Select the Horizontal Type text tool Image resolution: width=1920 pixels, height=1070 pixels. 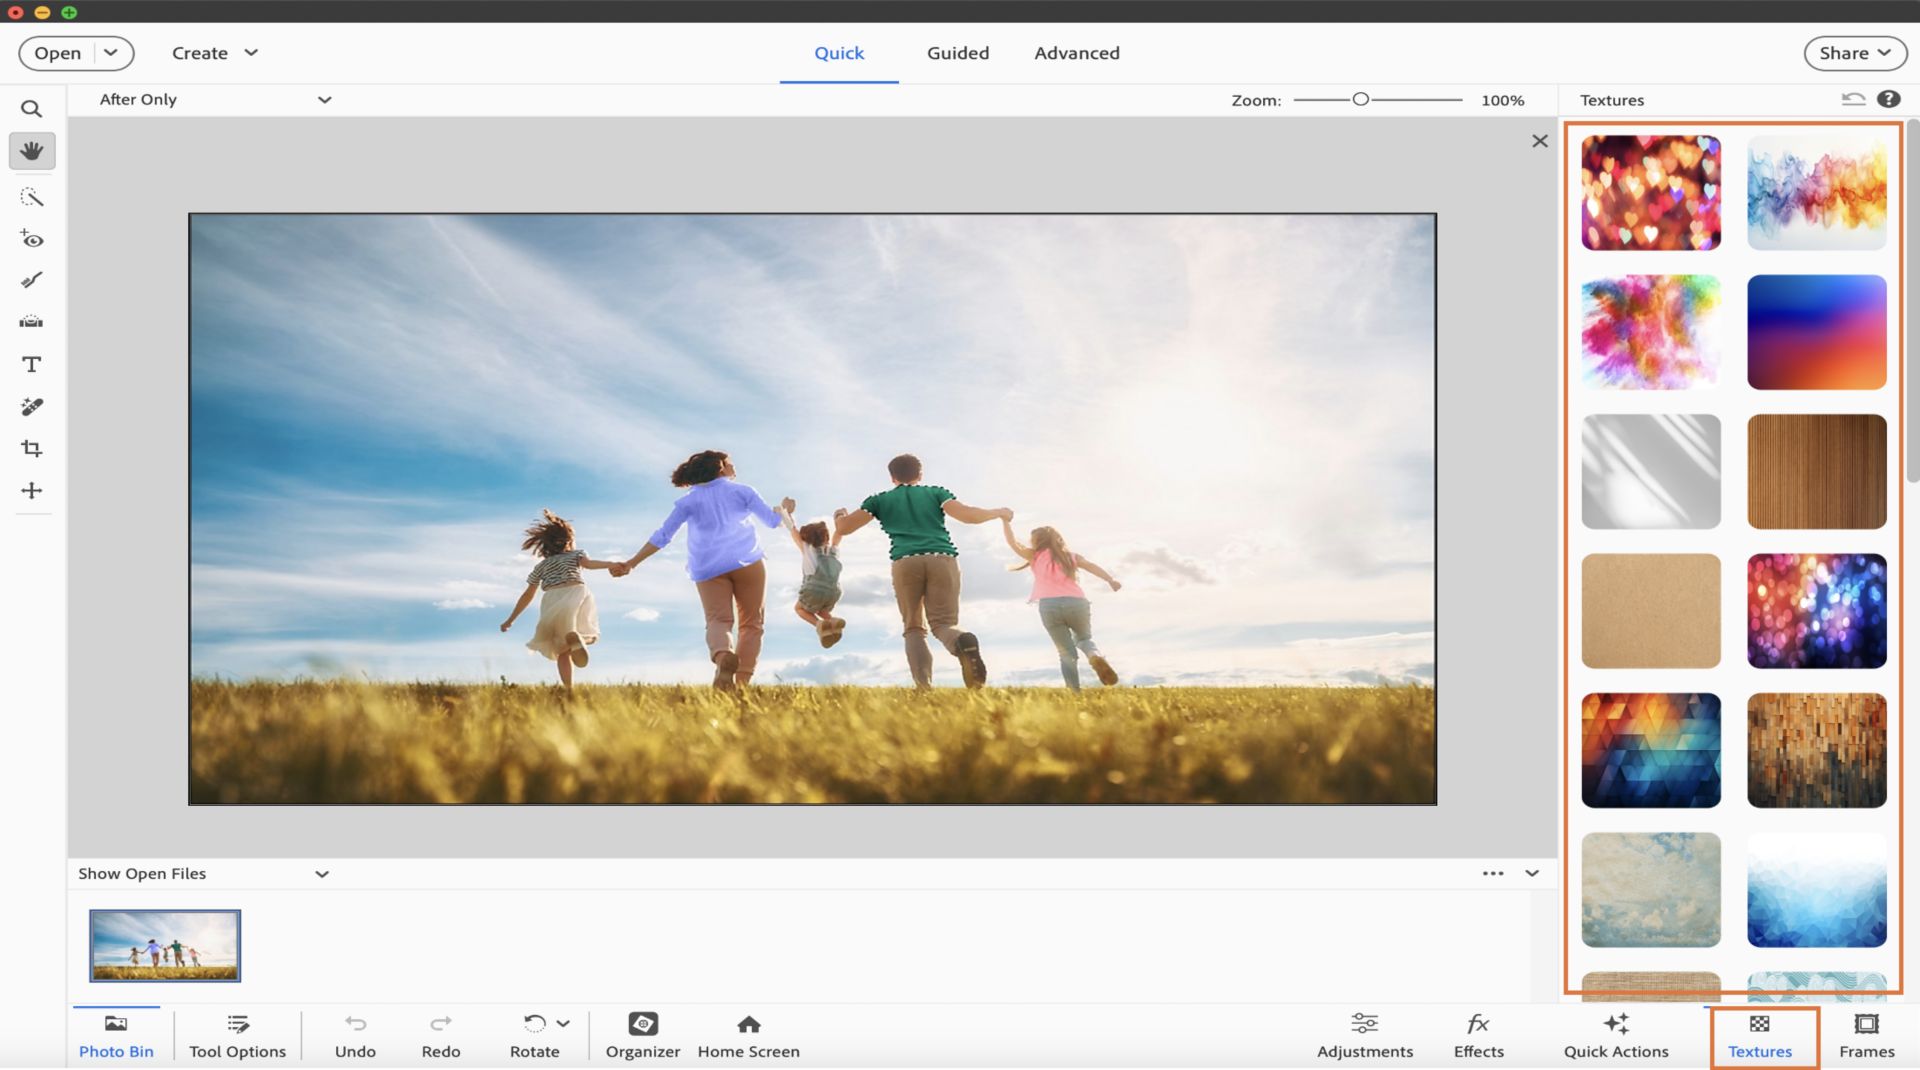point(31,365)
